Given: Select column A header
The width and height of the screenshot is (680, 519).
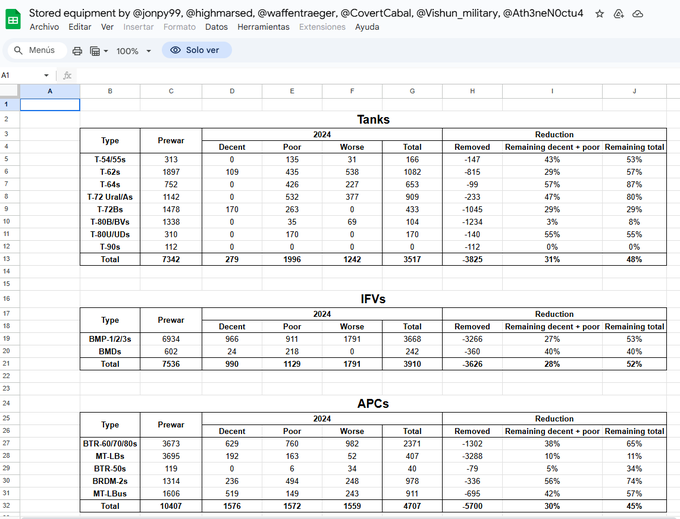Looking at the screenshot, I should [50, 91].
